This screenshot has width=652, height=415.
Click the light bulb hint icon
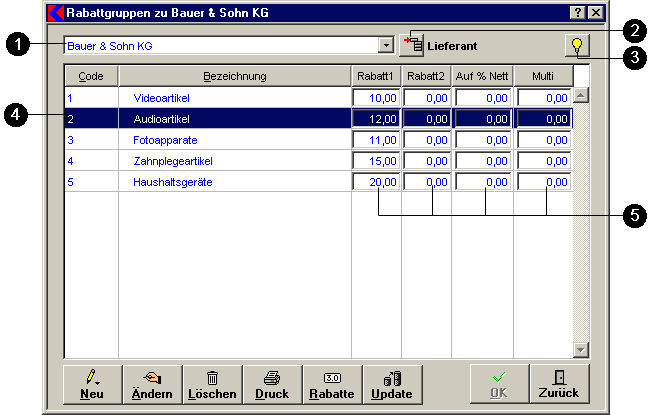coord(577,46)
